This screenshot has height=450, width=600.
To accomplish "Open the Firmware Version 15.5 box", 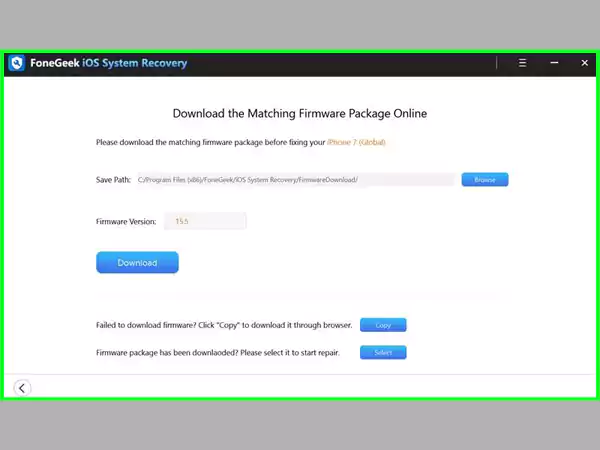I will click(205, 221).
